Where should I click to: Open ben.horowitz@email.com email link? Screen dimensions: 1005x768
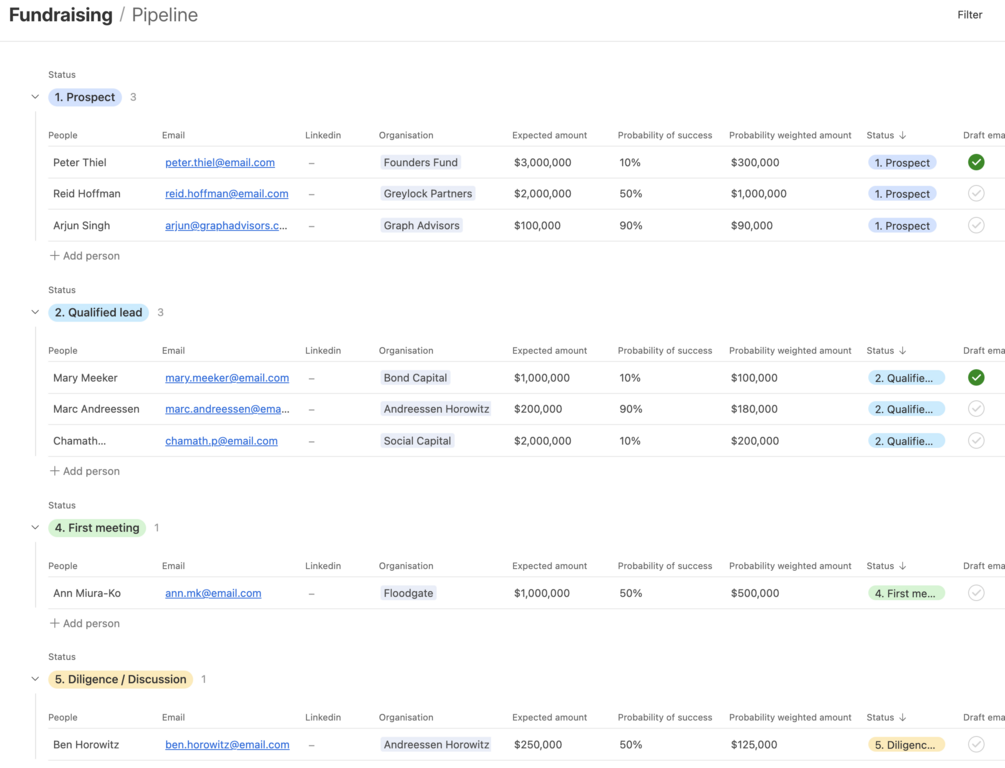coord(227,745)
